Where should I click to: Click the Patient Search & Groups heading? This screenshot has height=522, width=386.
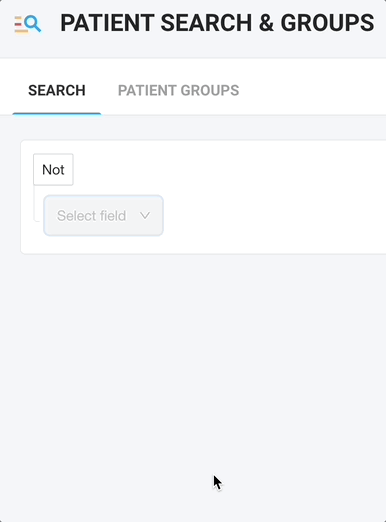(x=217, y=23)
